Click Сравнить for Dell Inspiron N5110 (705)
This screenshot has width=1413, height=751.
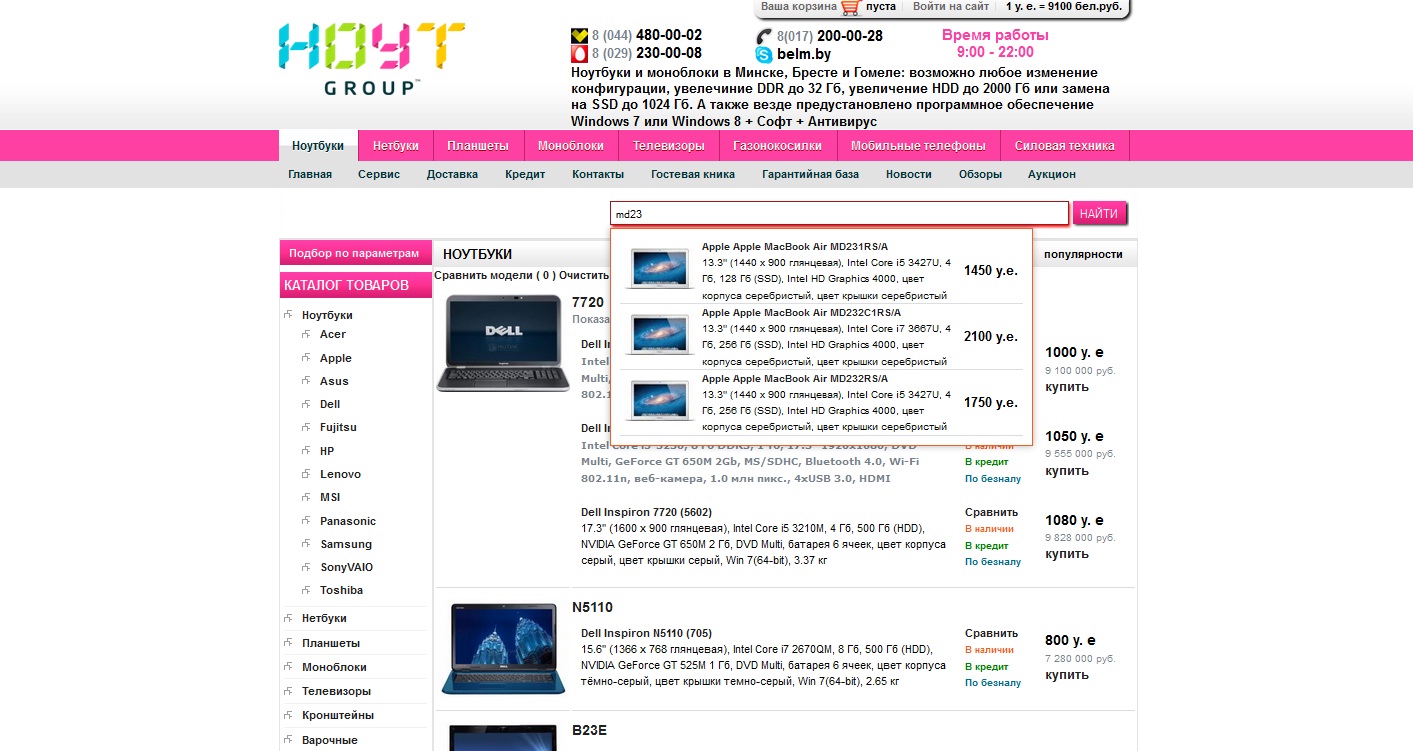point(991,633)
